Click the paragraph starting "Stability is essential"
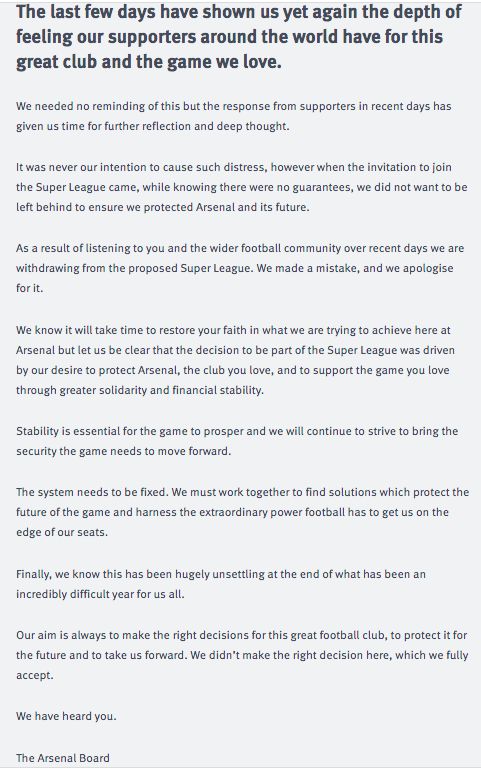This screenshot has width=481, height=769. (237, 441)
